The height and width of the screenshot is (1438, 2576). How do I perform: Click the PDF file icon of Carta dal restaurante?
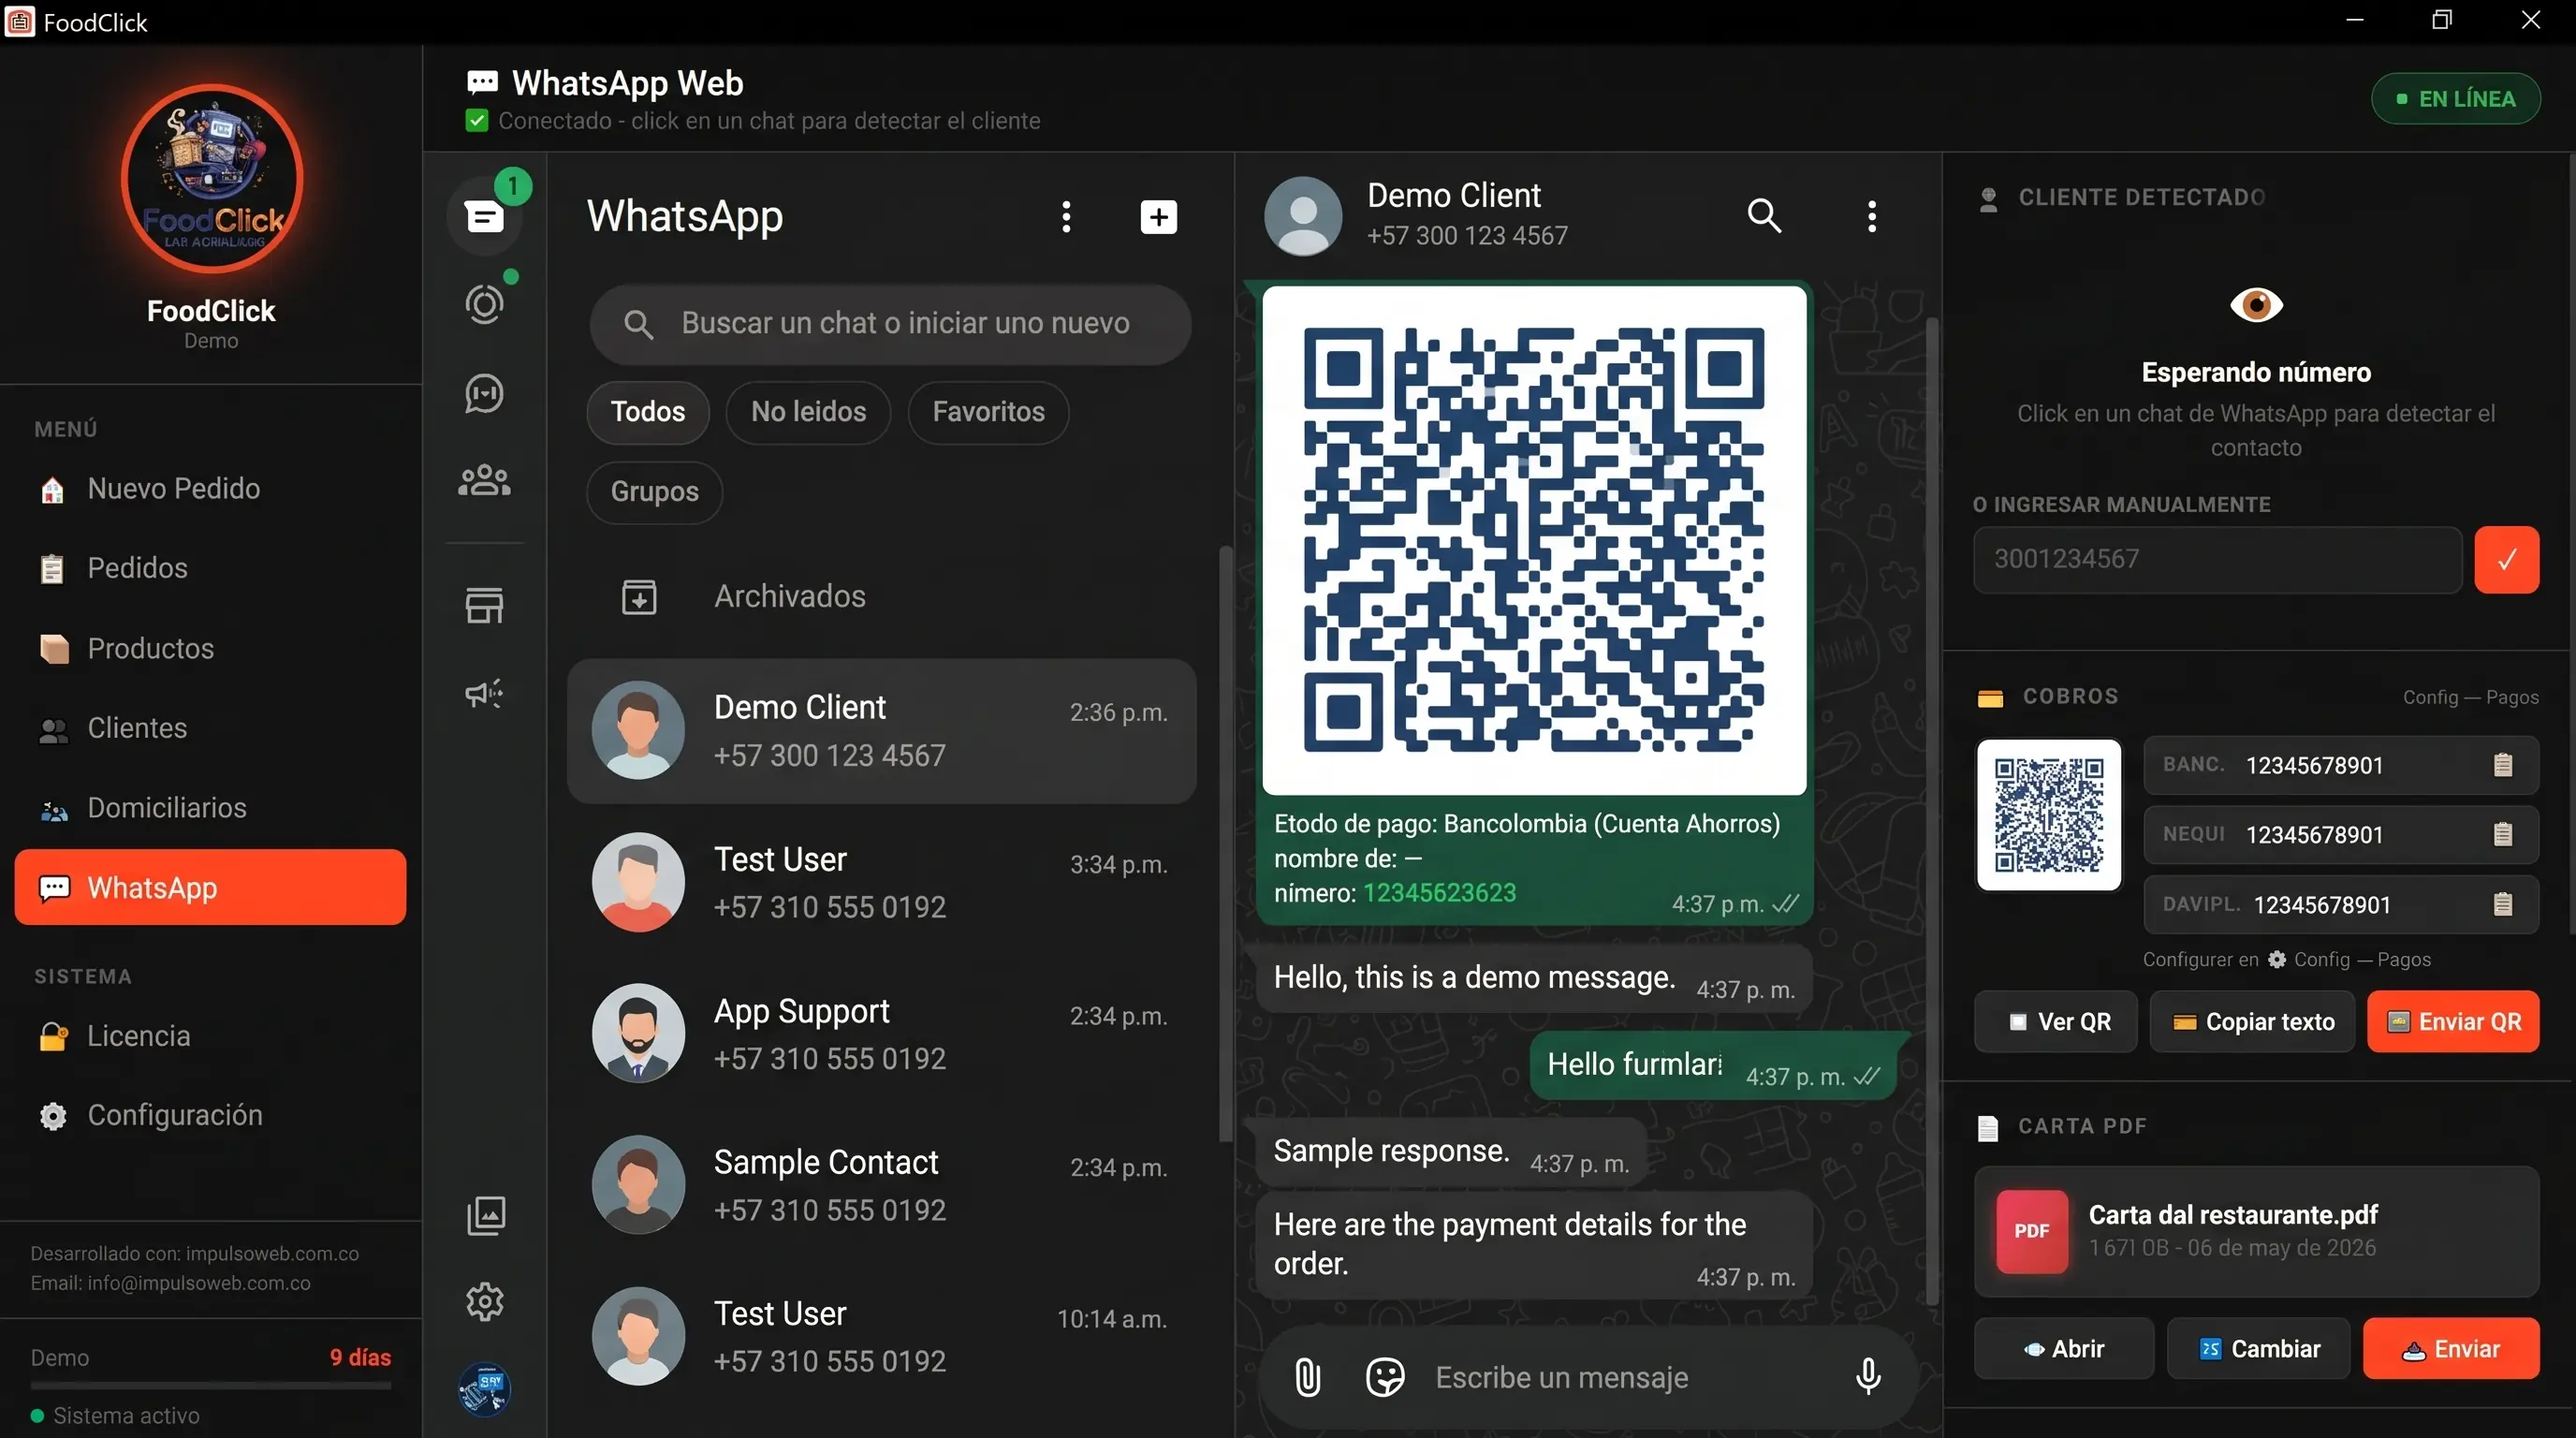[2031, 1231]
